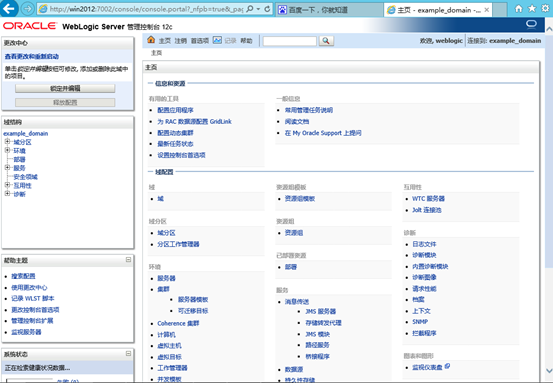Click the console search magnifier button
Image resolution: width=553 pixels, height=383 pixels.
(326, 41)
